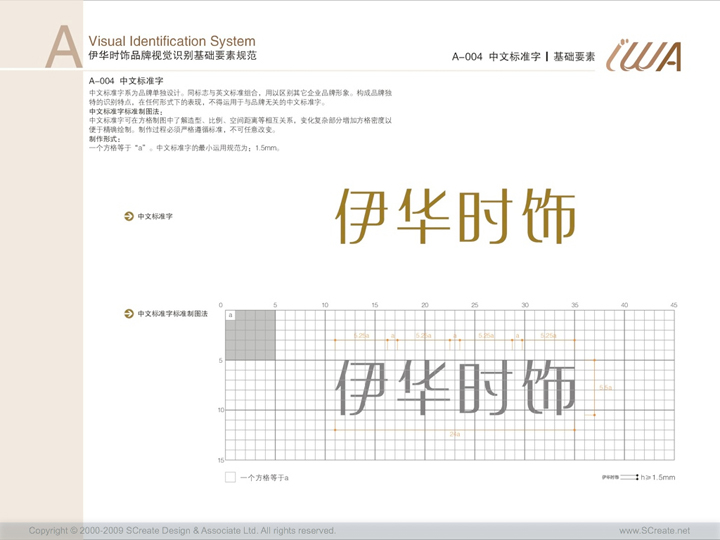Click the 'Visual Identification System' title

tap(172, 41)
